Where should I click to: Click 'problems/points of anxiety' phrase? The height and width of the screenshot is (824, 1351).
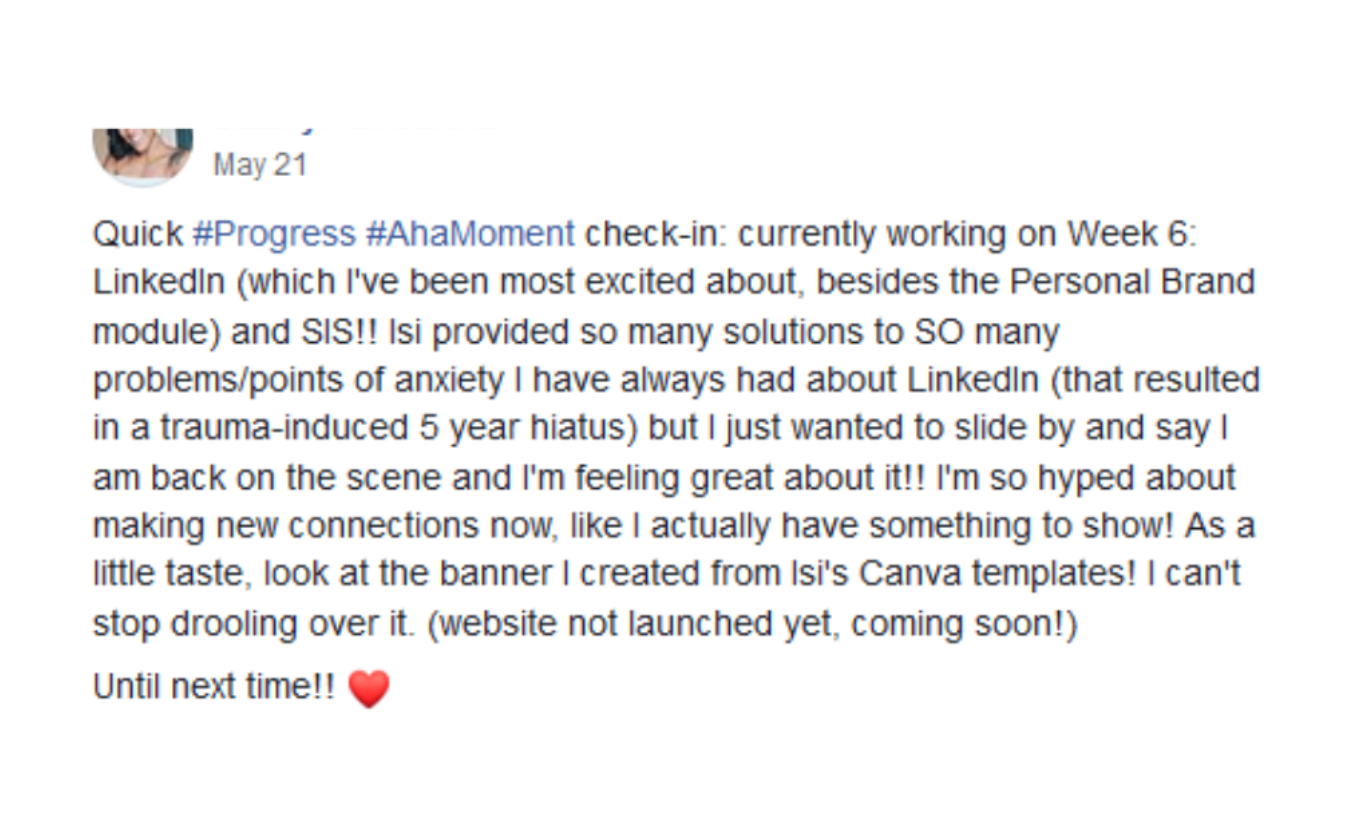(298, 380)
